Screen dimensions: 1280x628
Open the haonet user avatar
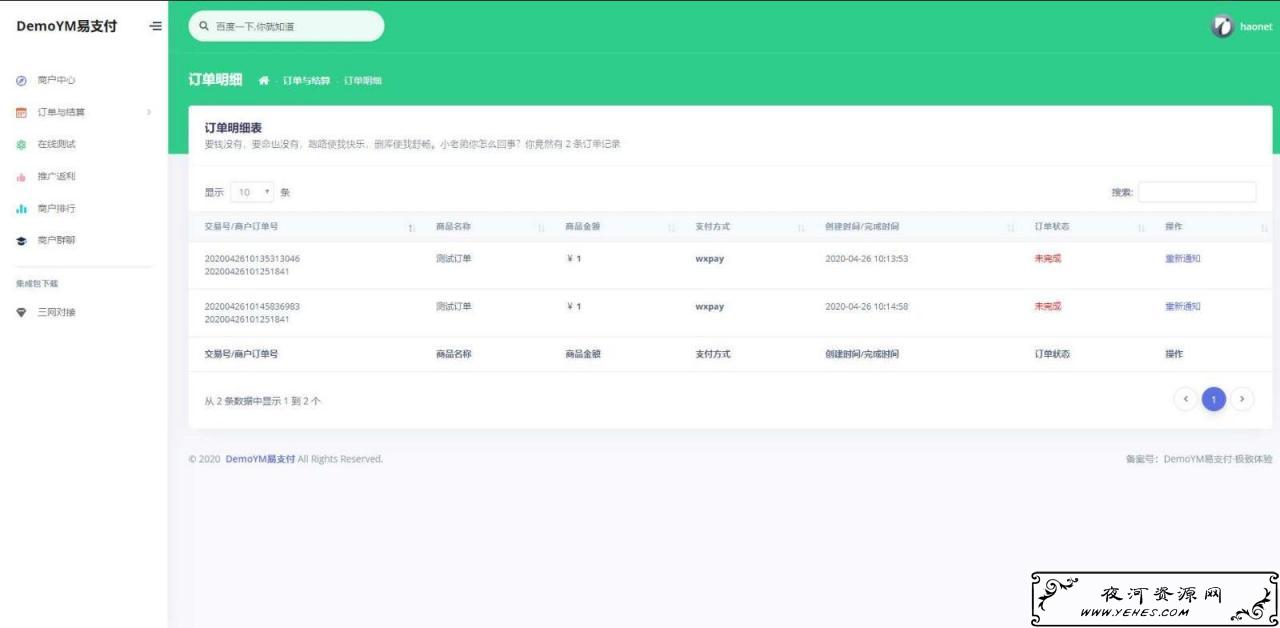[1222, 27]
